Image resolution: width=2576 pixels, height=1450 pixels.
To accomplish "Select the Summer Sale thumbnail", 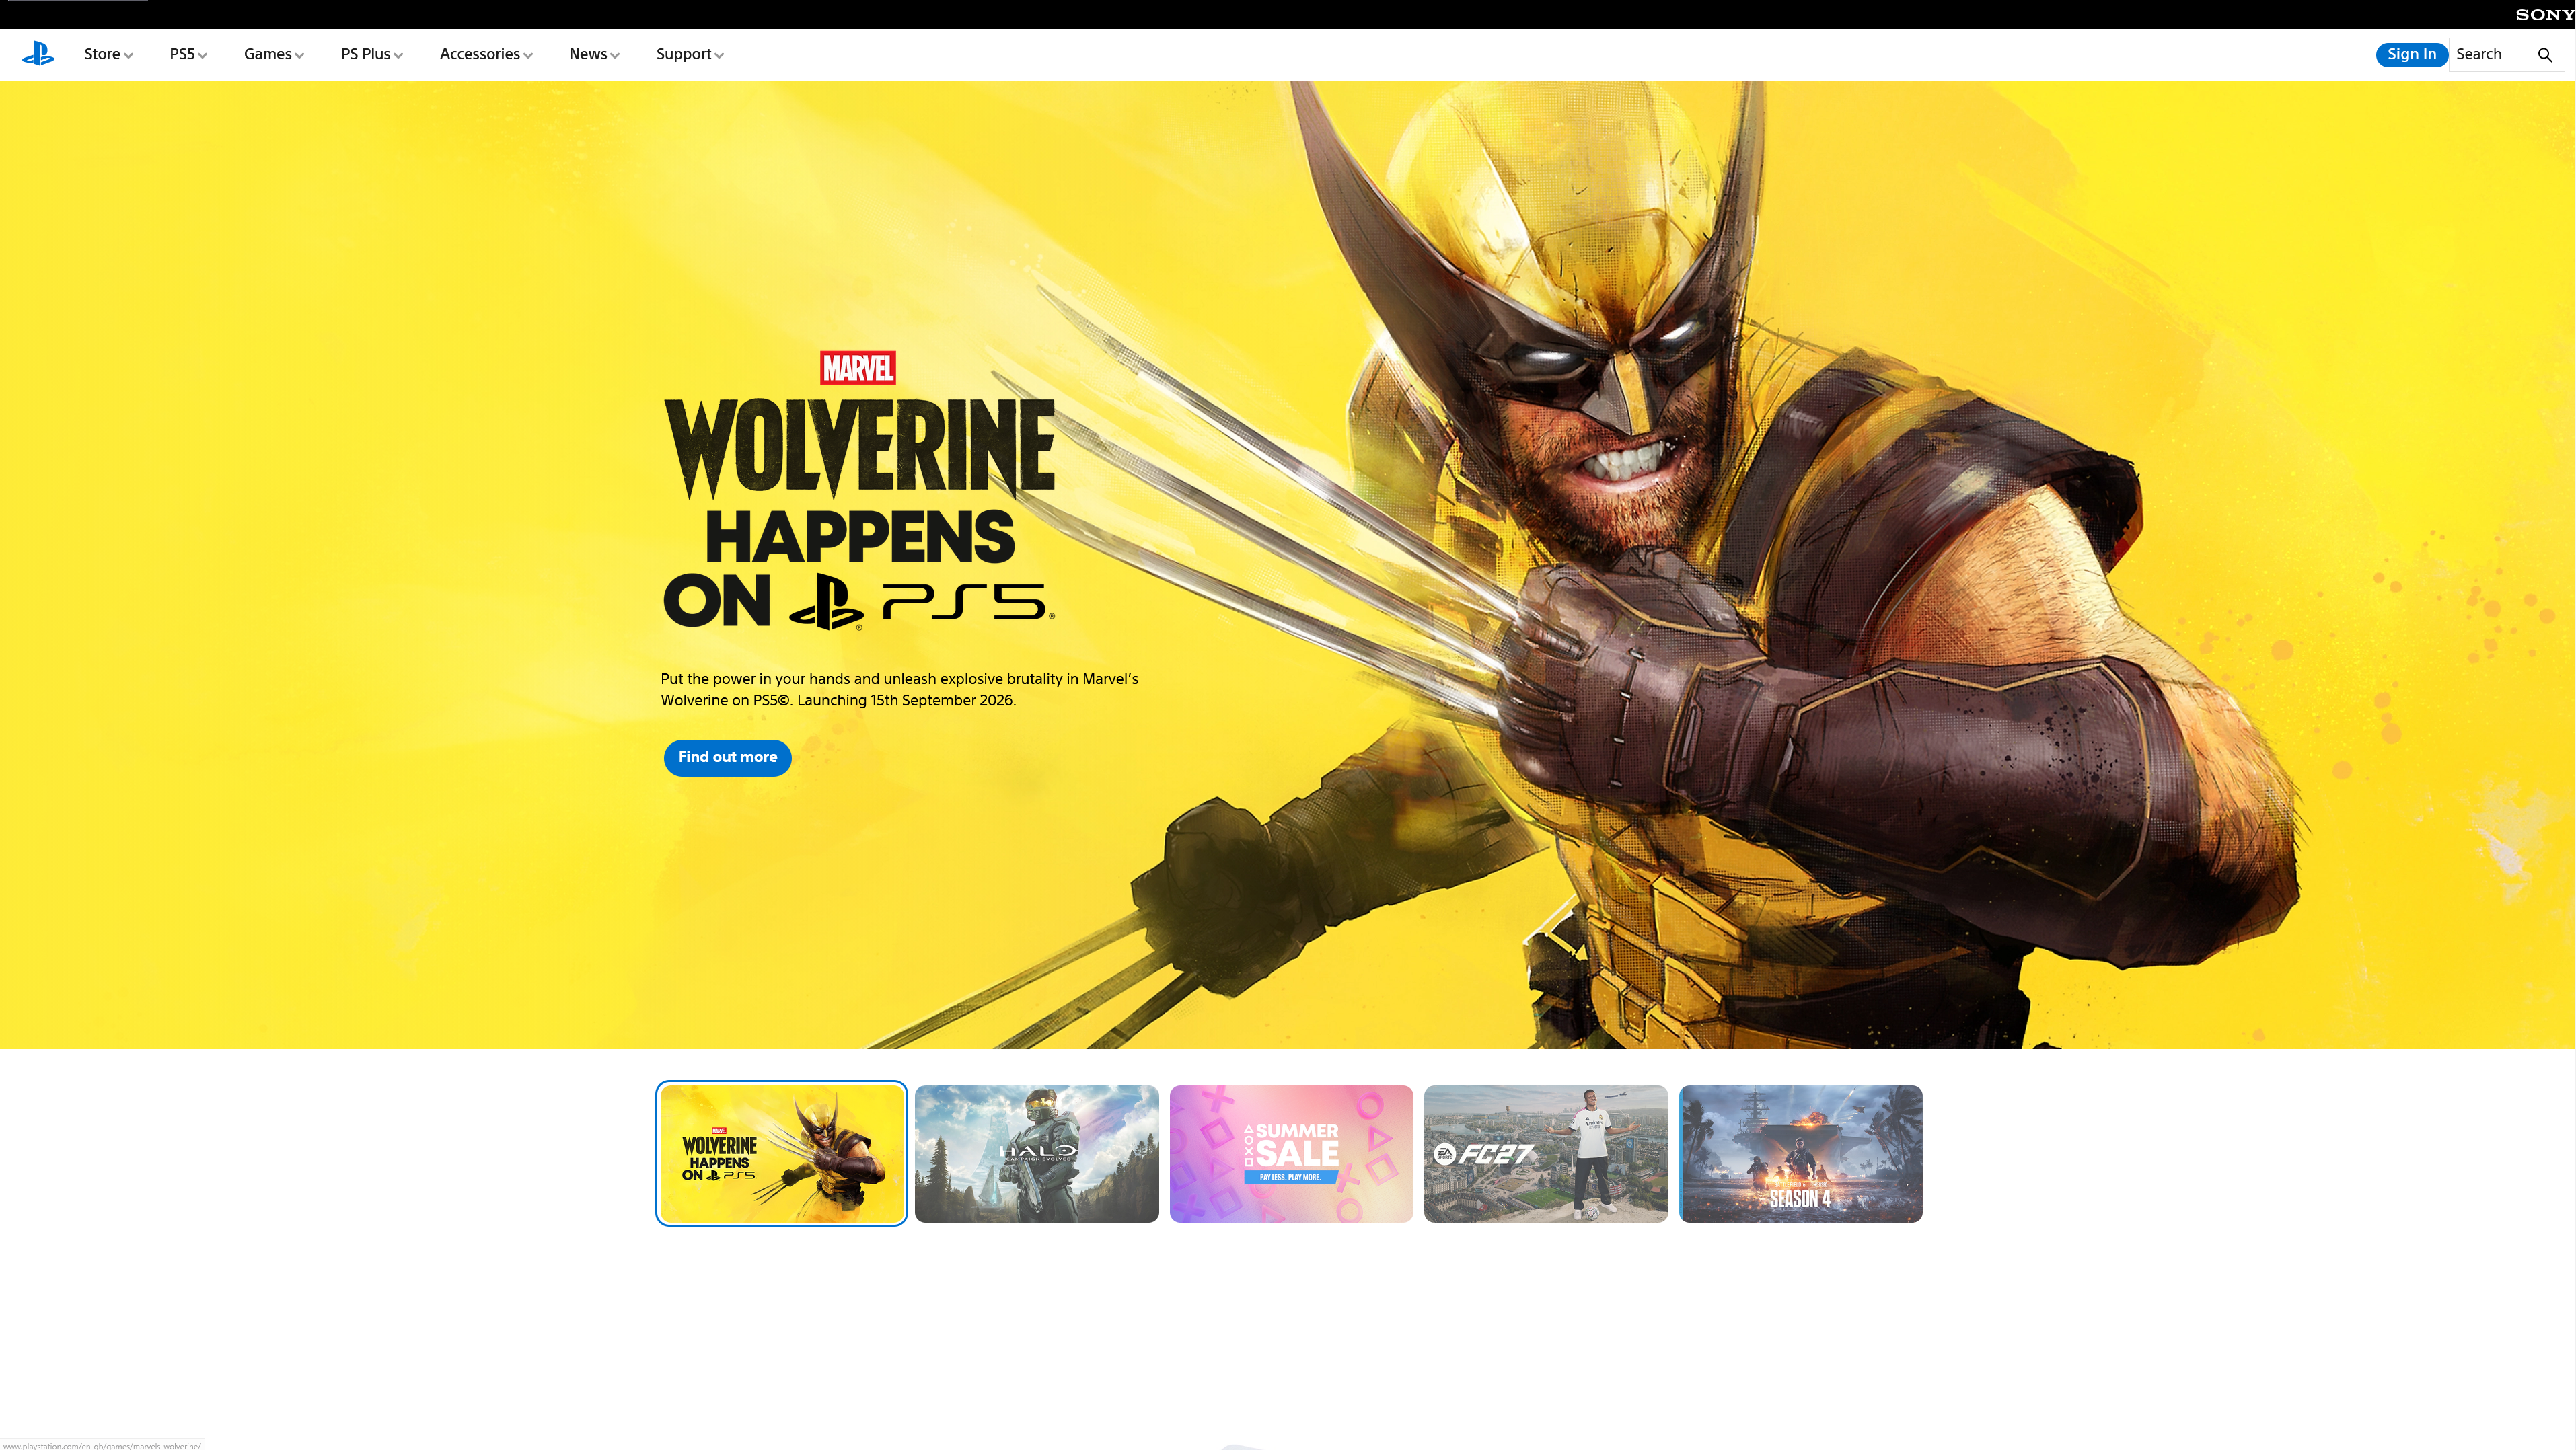I will point(1291,1153).
